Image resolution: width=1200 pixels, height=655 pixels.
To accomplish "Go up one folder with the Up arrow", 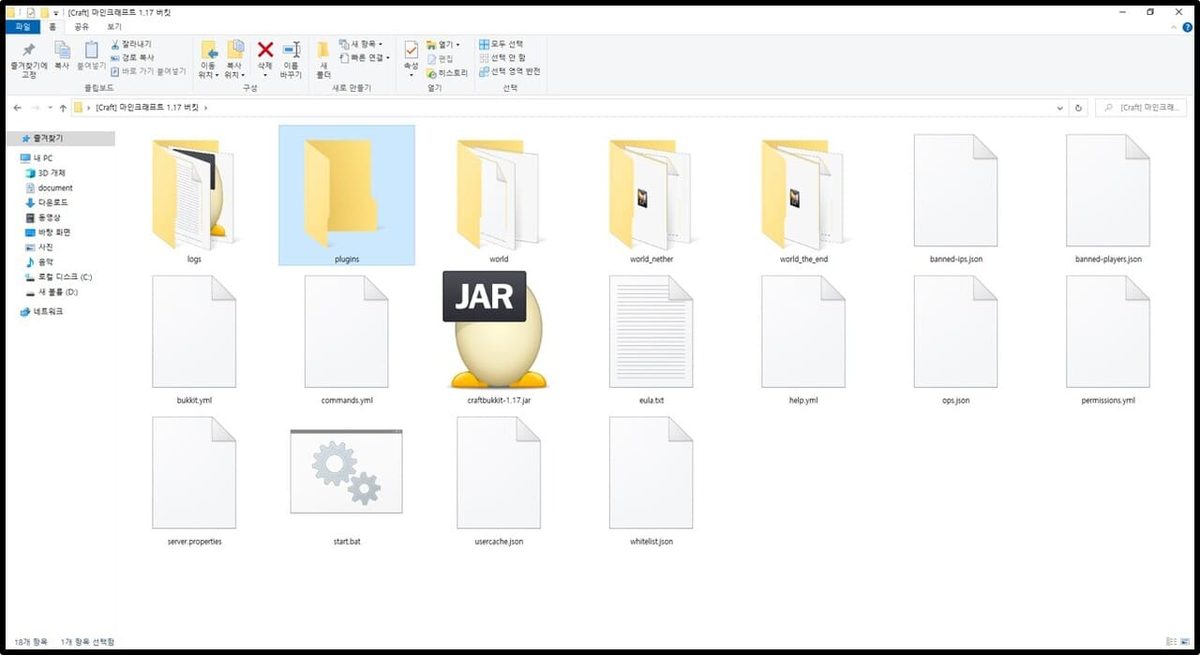I will click(63, 107).
